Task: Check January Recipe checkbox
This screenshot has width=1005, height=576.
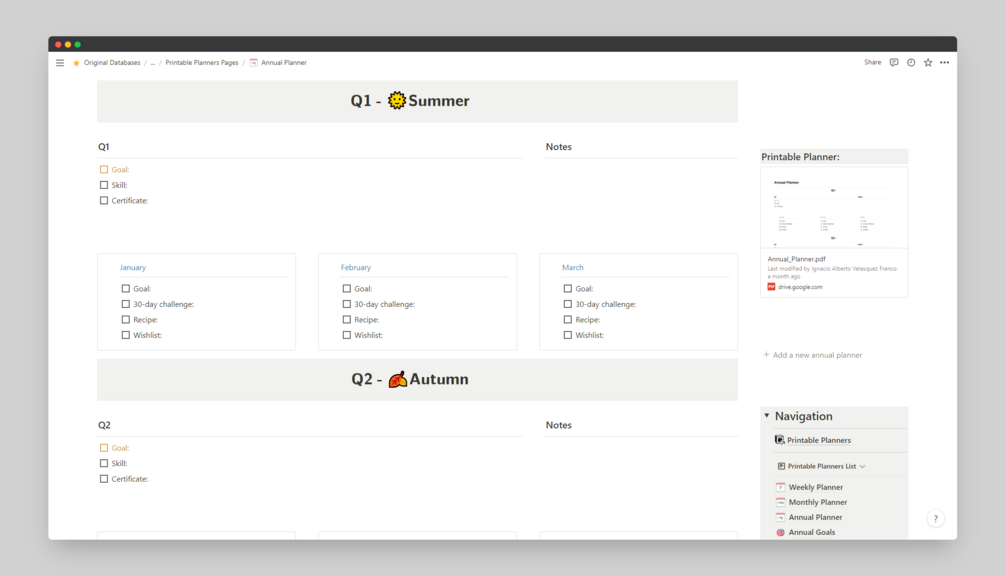Action: (x=126, y=320)
